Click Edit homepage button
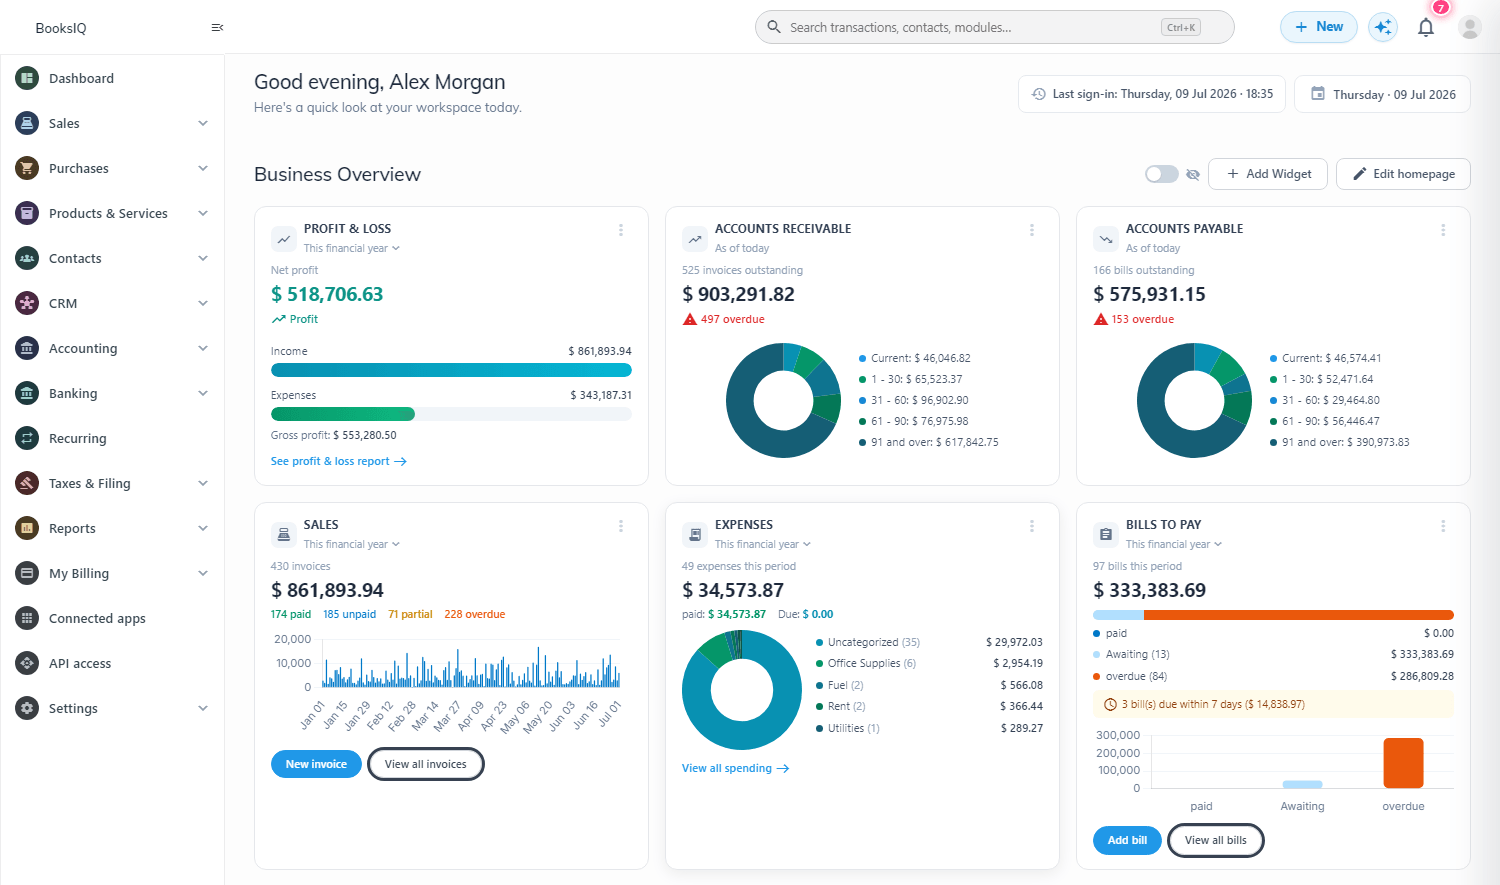 point(1403,174)
